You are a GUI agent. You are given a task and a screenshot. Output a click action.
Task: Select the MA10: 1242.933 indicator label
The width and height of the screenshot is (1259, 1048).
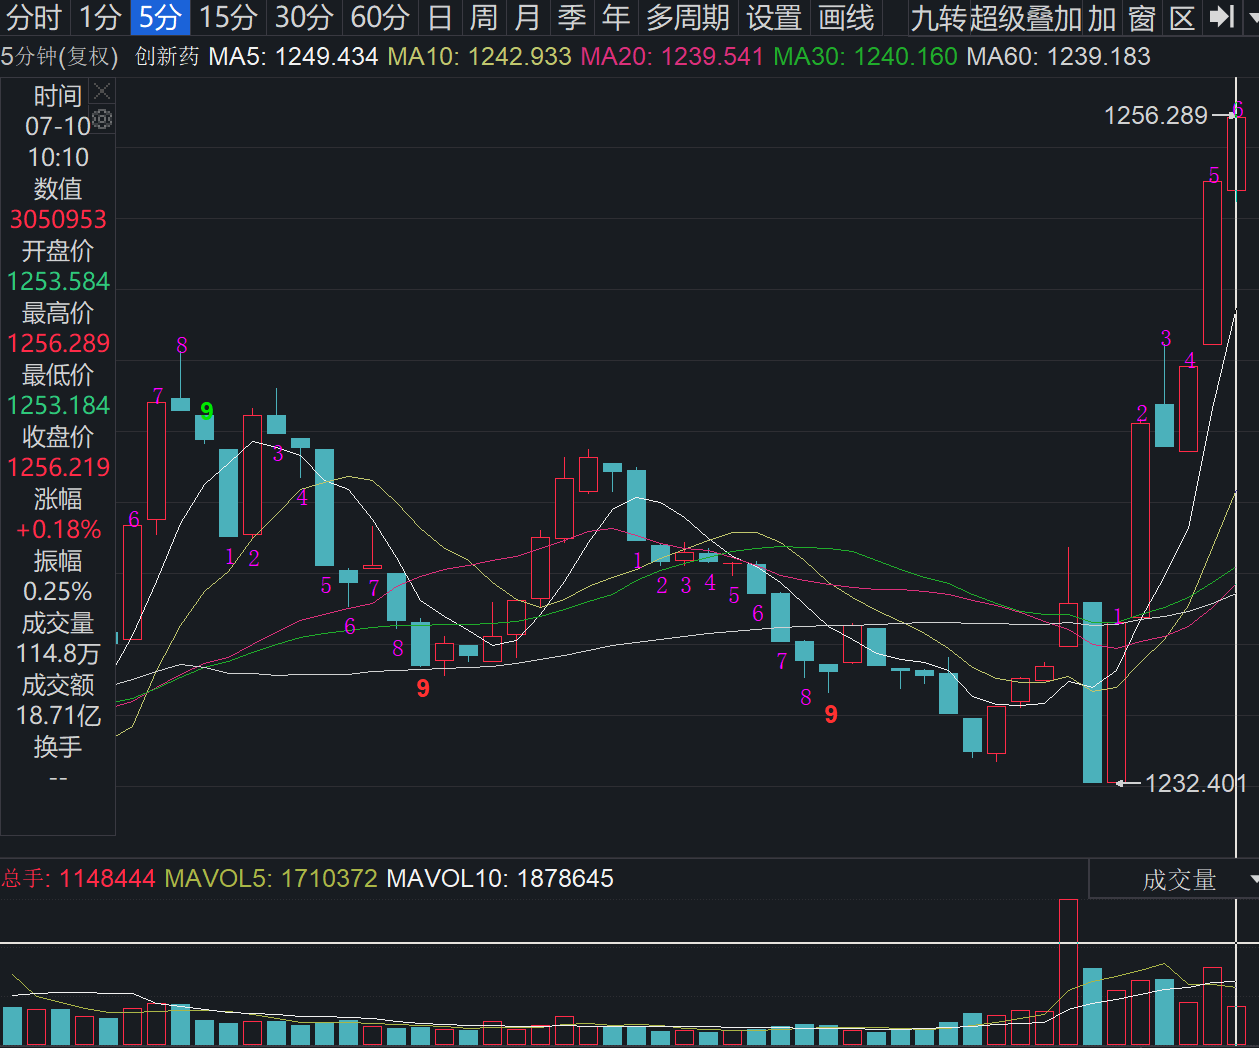(479, 57)
